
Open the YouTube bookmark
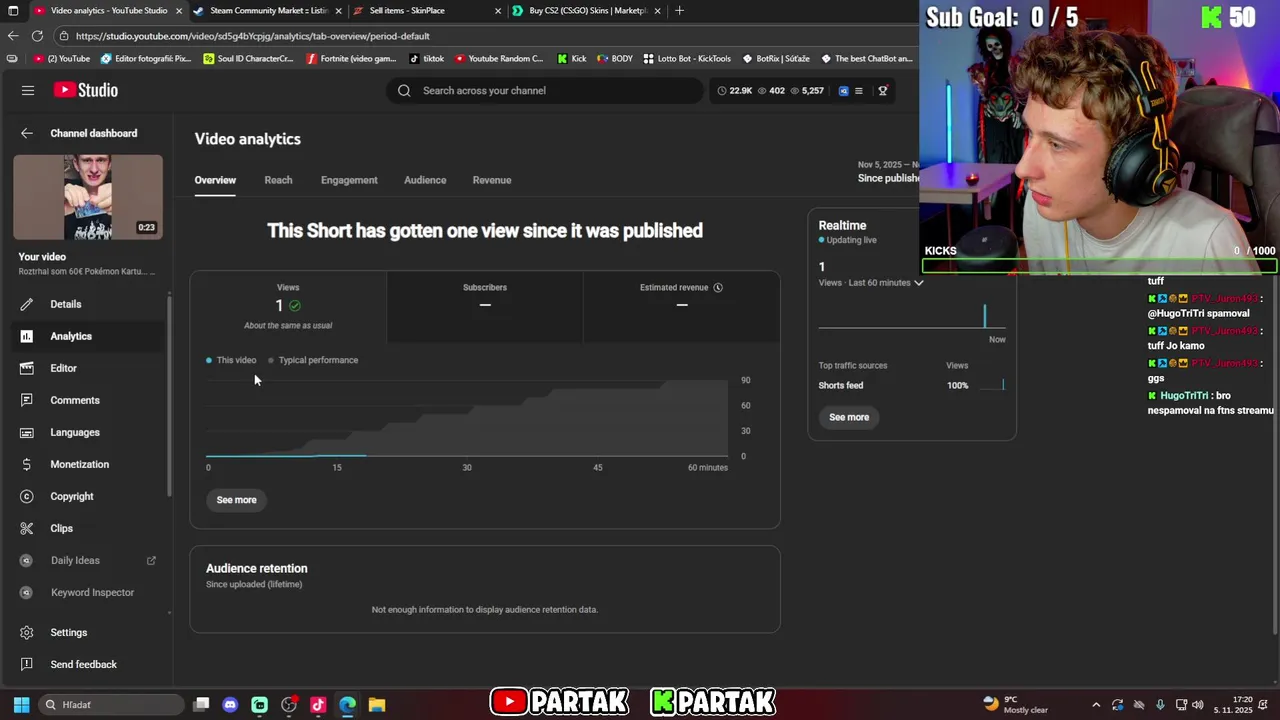click(x=62, y=59)
